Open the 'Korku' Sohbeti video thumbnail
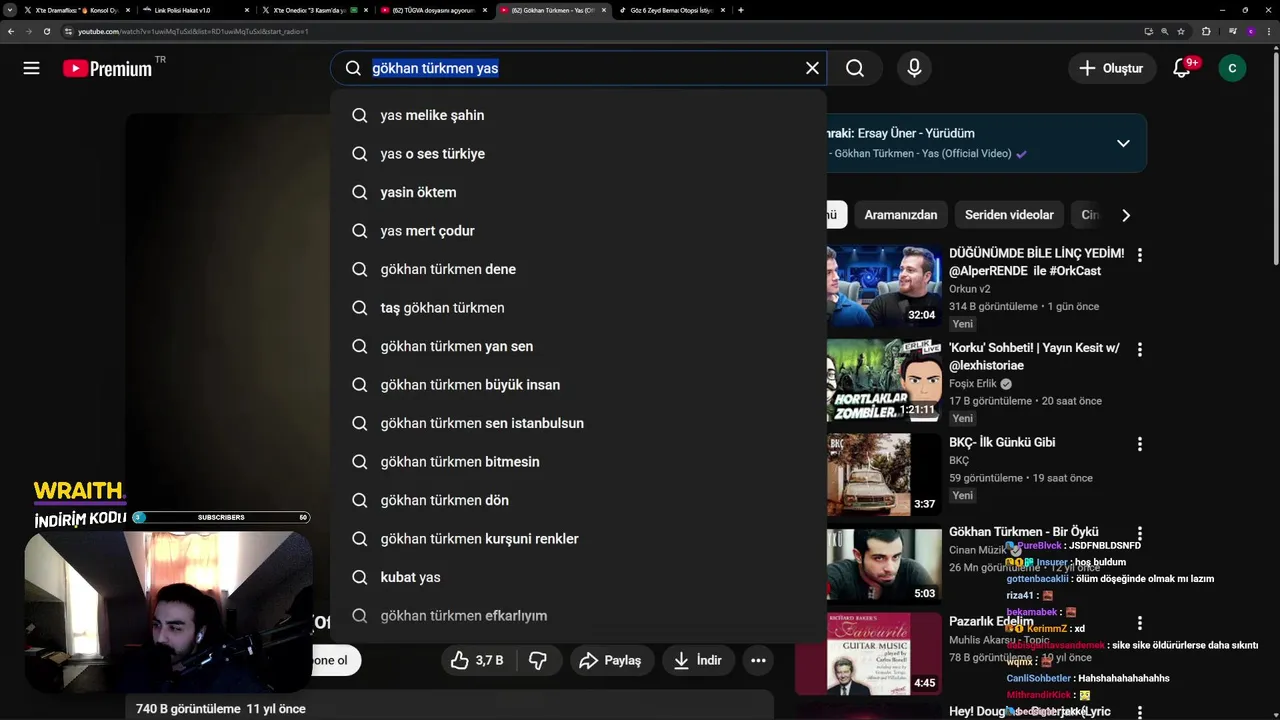 point(884,380)
